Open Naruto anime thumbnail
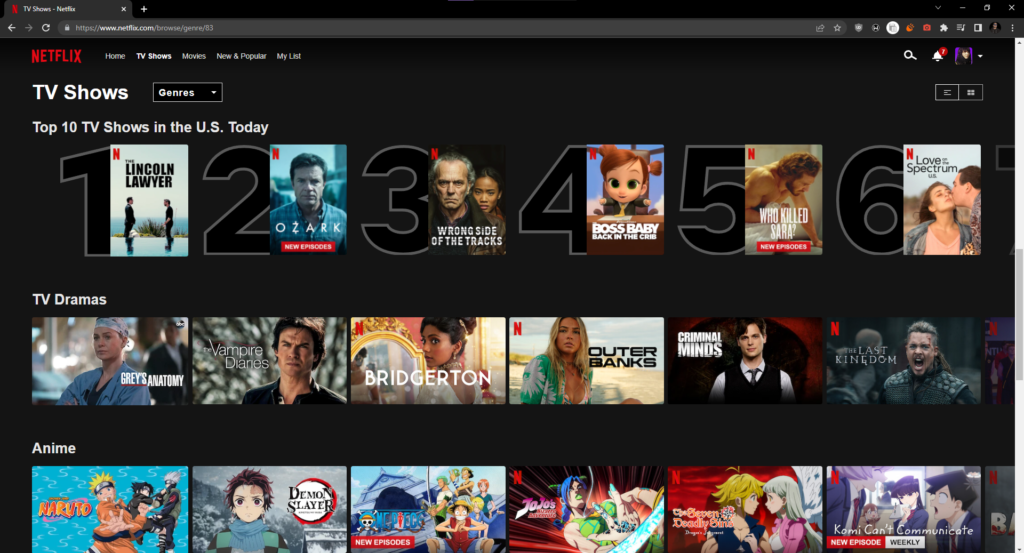The width and height of the screenshot is (1024, 553). point(110,509)
